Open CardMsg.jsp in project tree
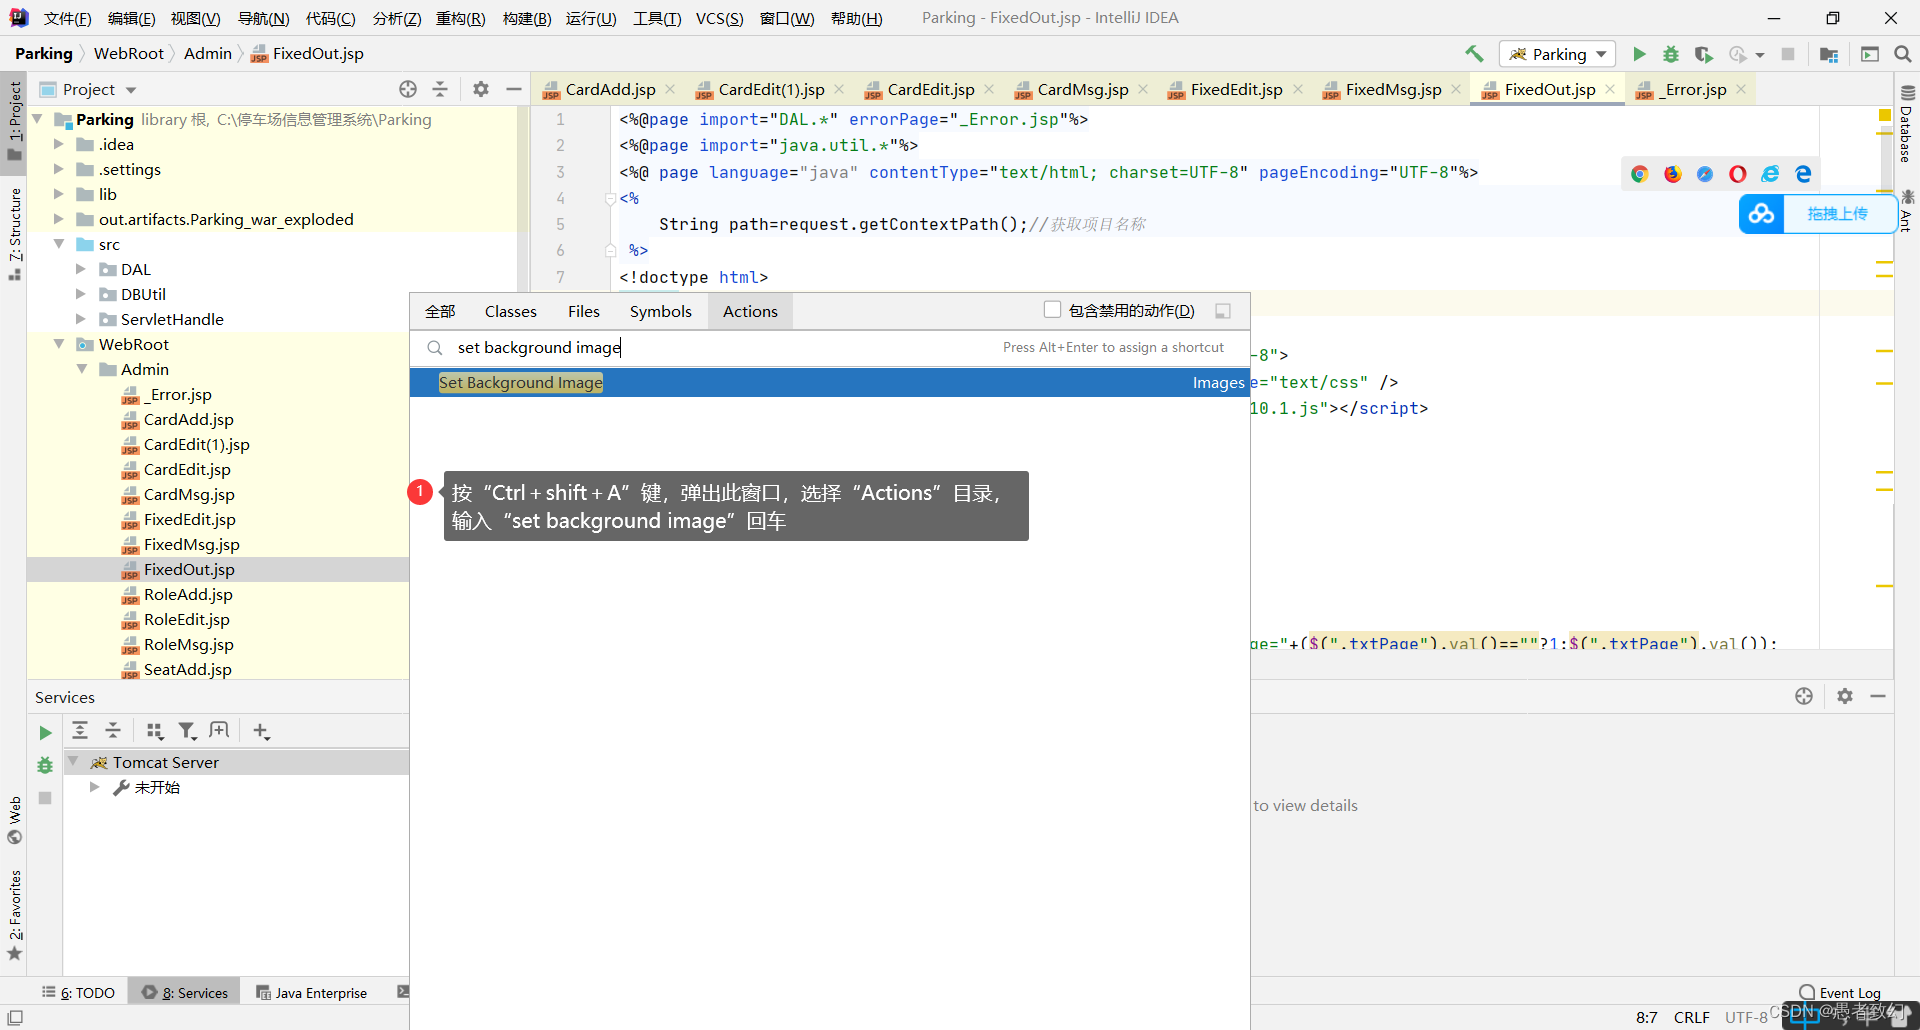The height and width of the screenshot is (1030, 1920). click(188, 494)
